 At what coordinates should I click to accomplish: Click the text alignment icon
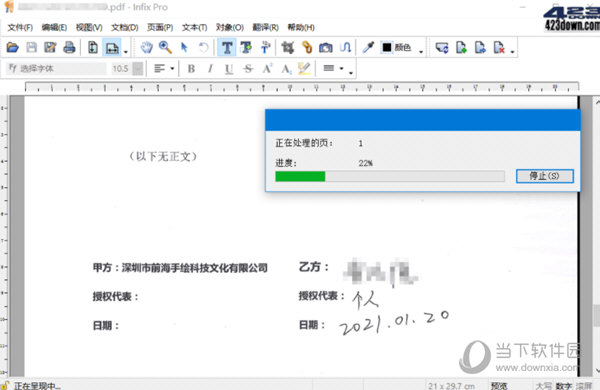160,69
